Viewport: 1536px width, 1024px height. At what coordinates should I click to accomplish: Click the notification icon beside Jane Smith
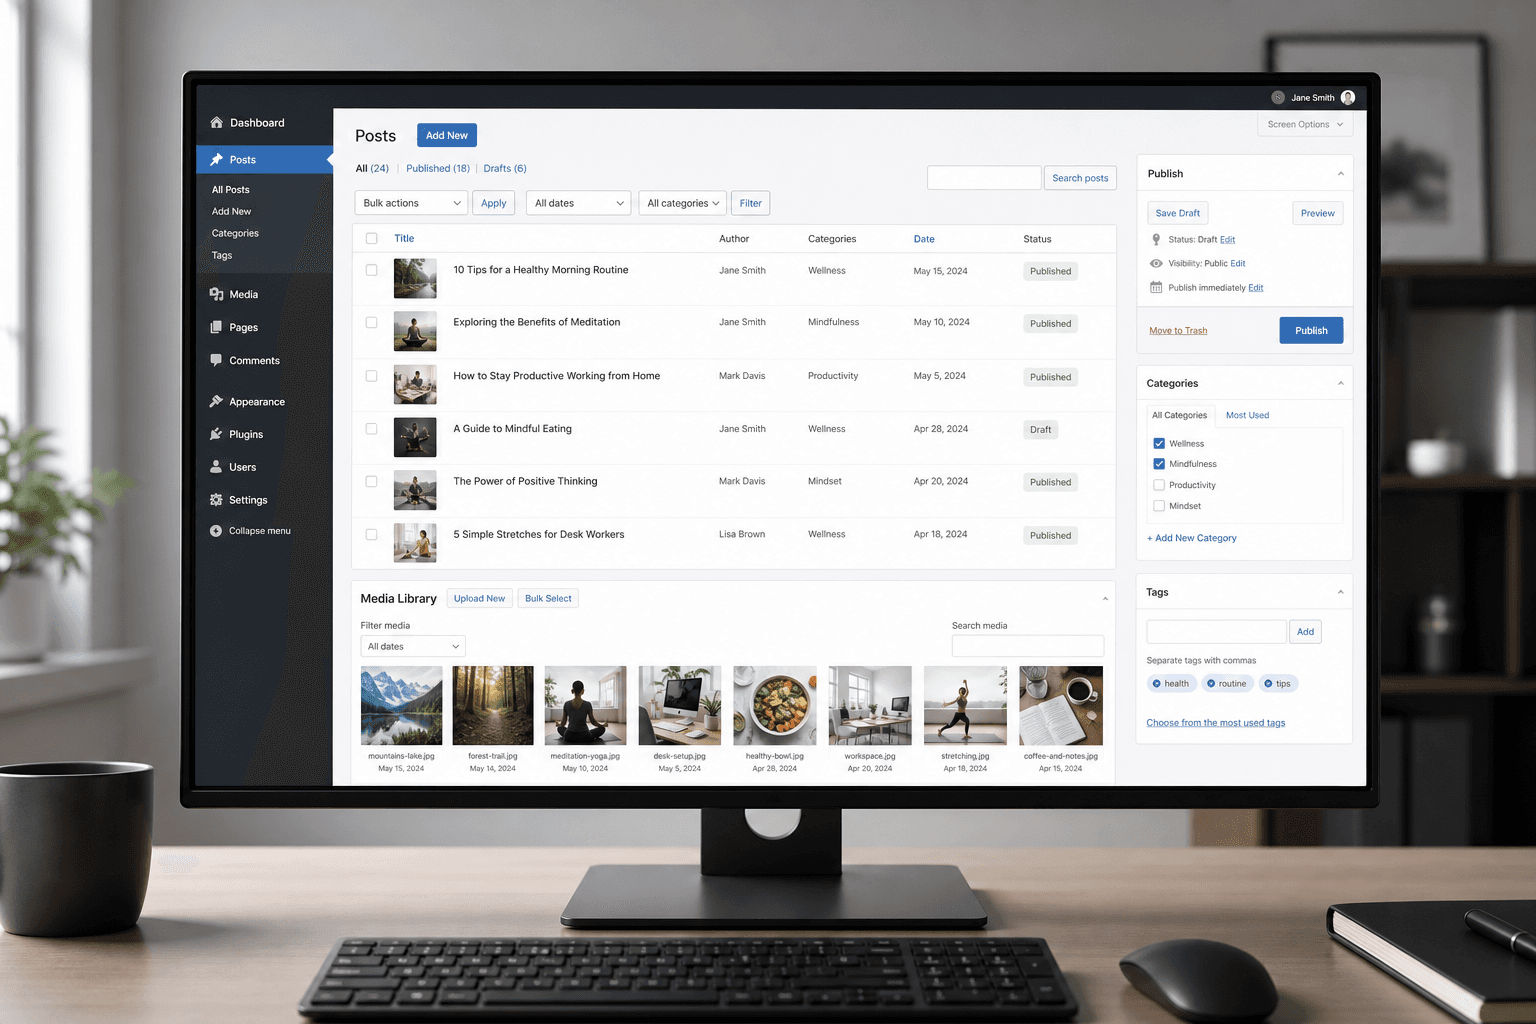tap(1278, 97)
